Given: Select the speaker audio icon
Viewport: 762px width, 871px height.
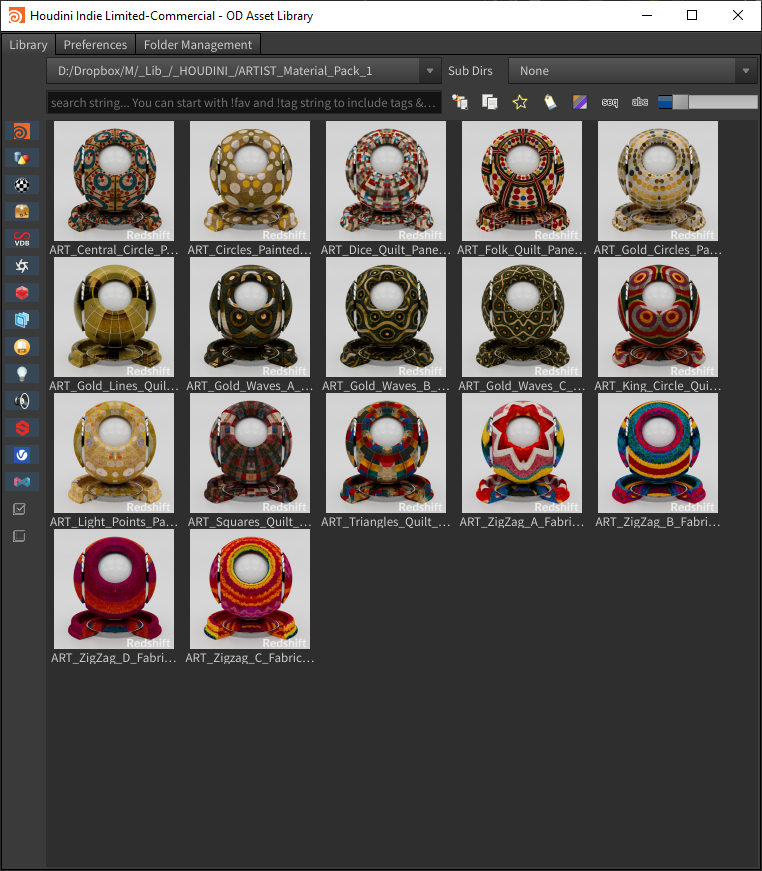Looking at the screenshot, I should 22,401.
